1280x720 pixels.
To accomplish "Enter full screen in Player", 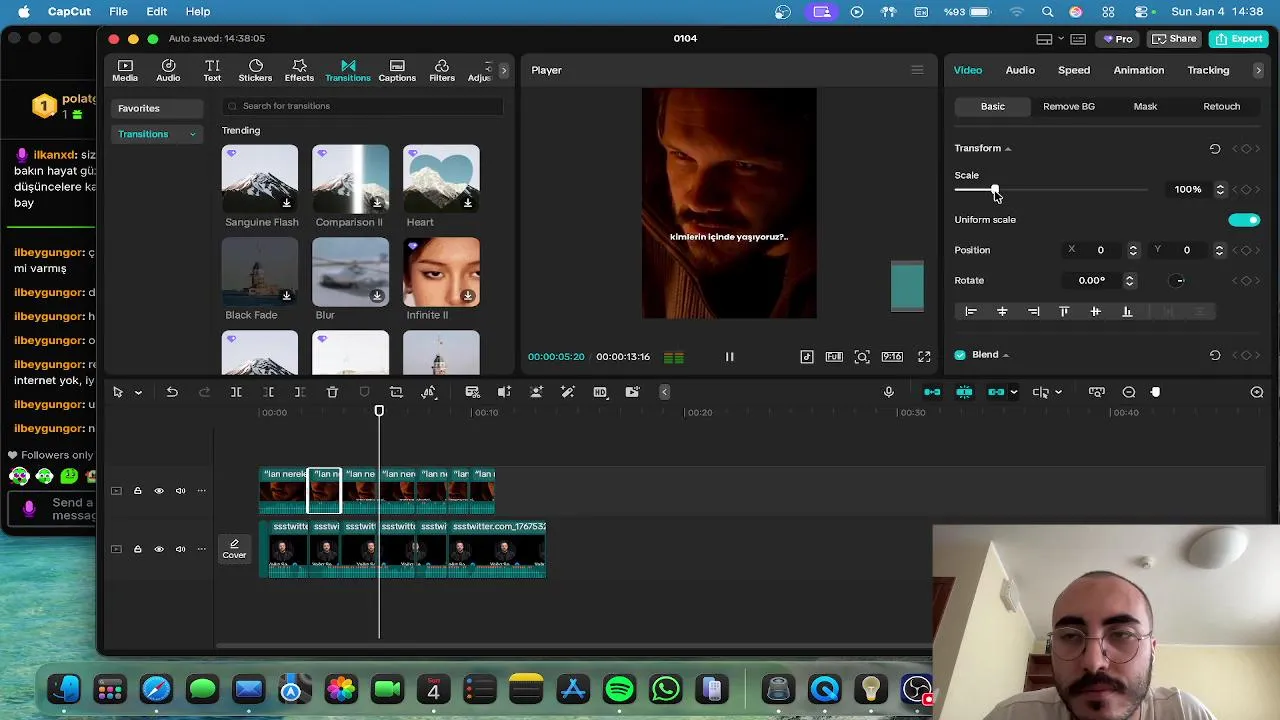I will [924, 357].
